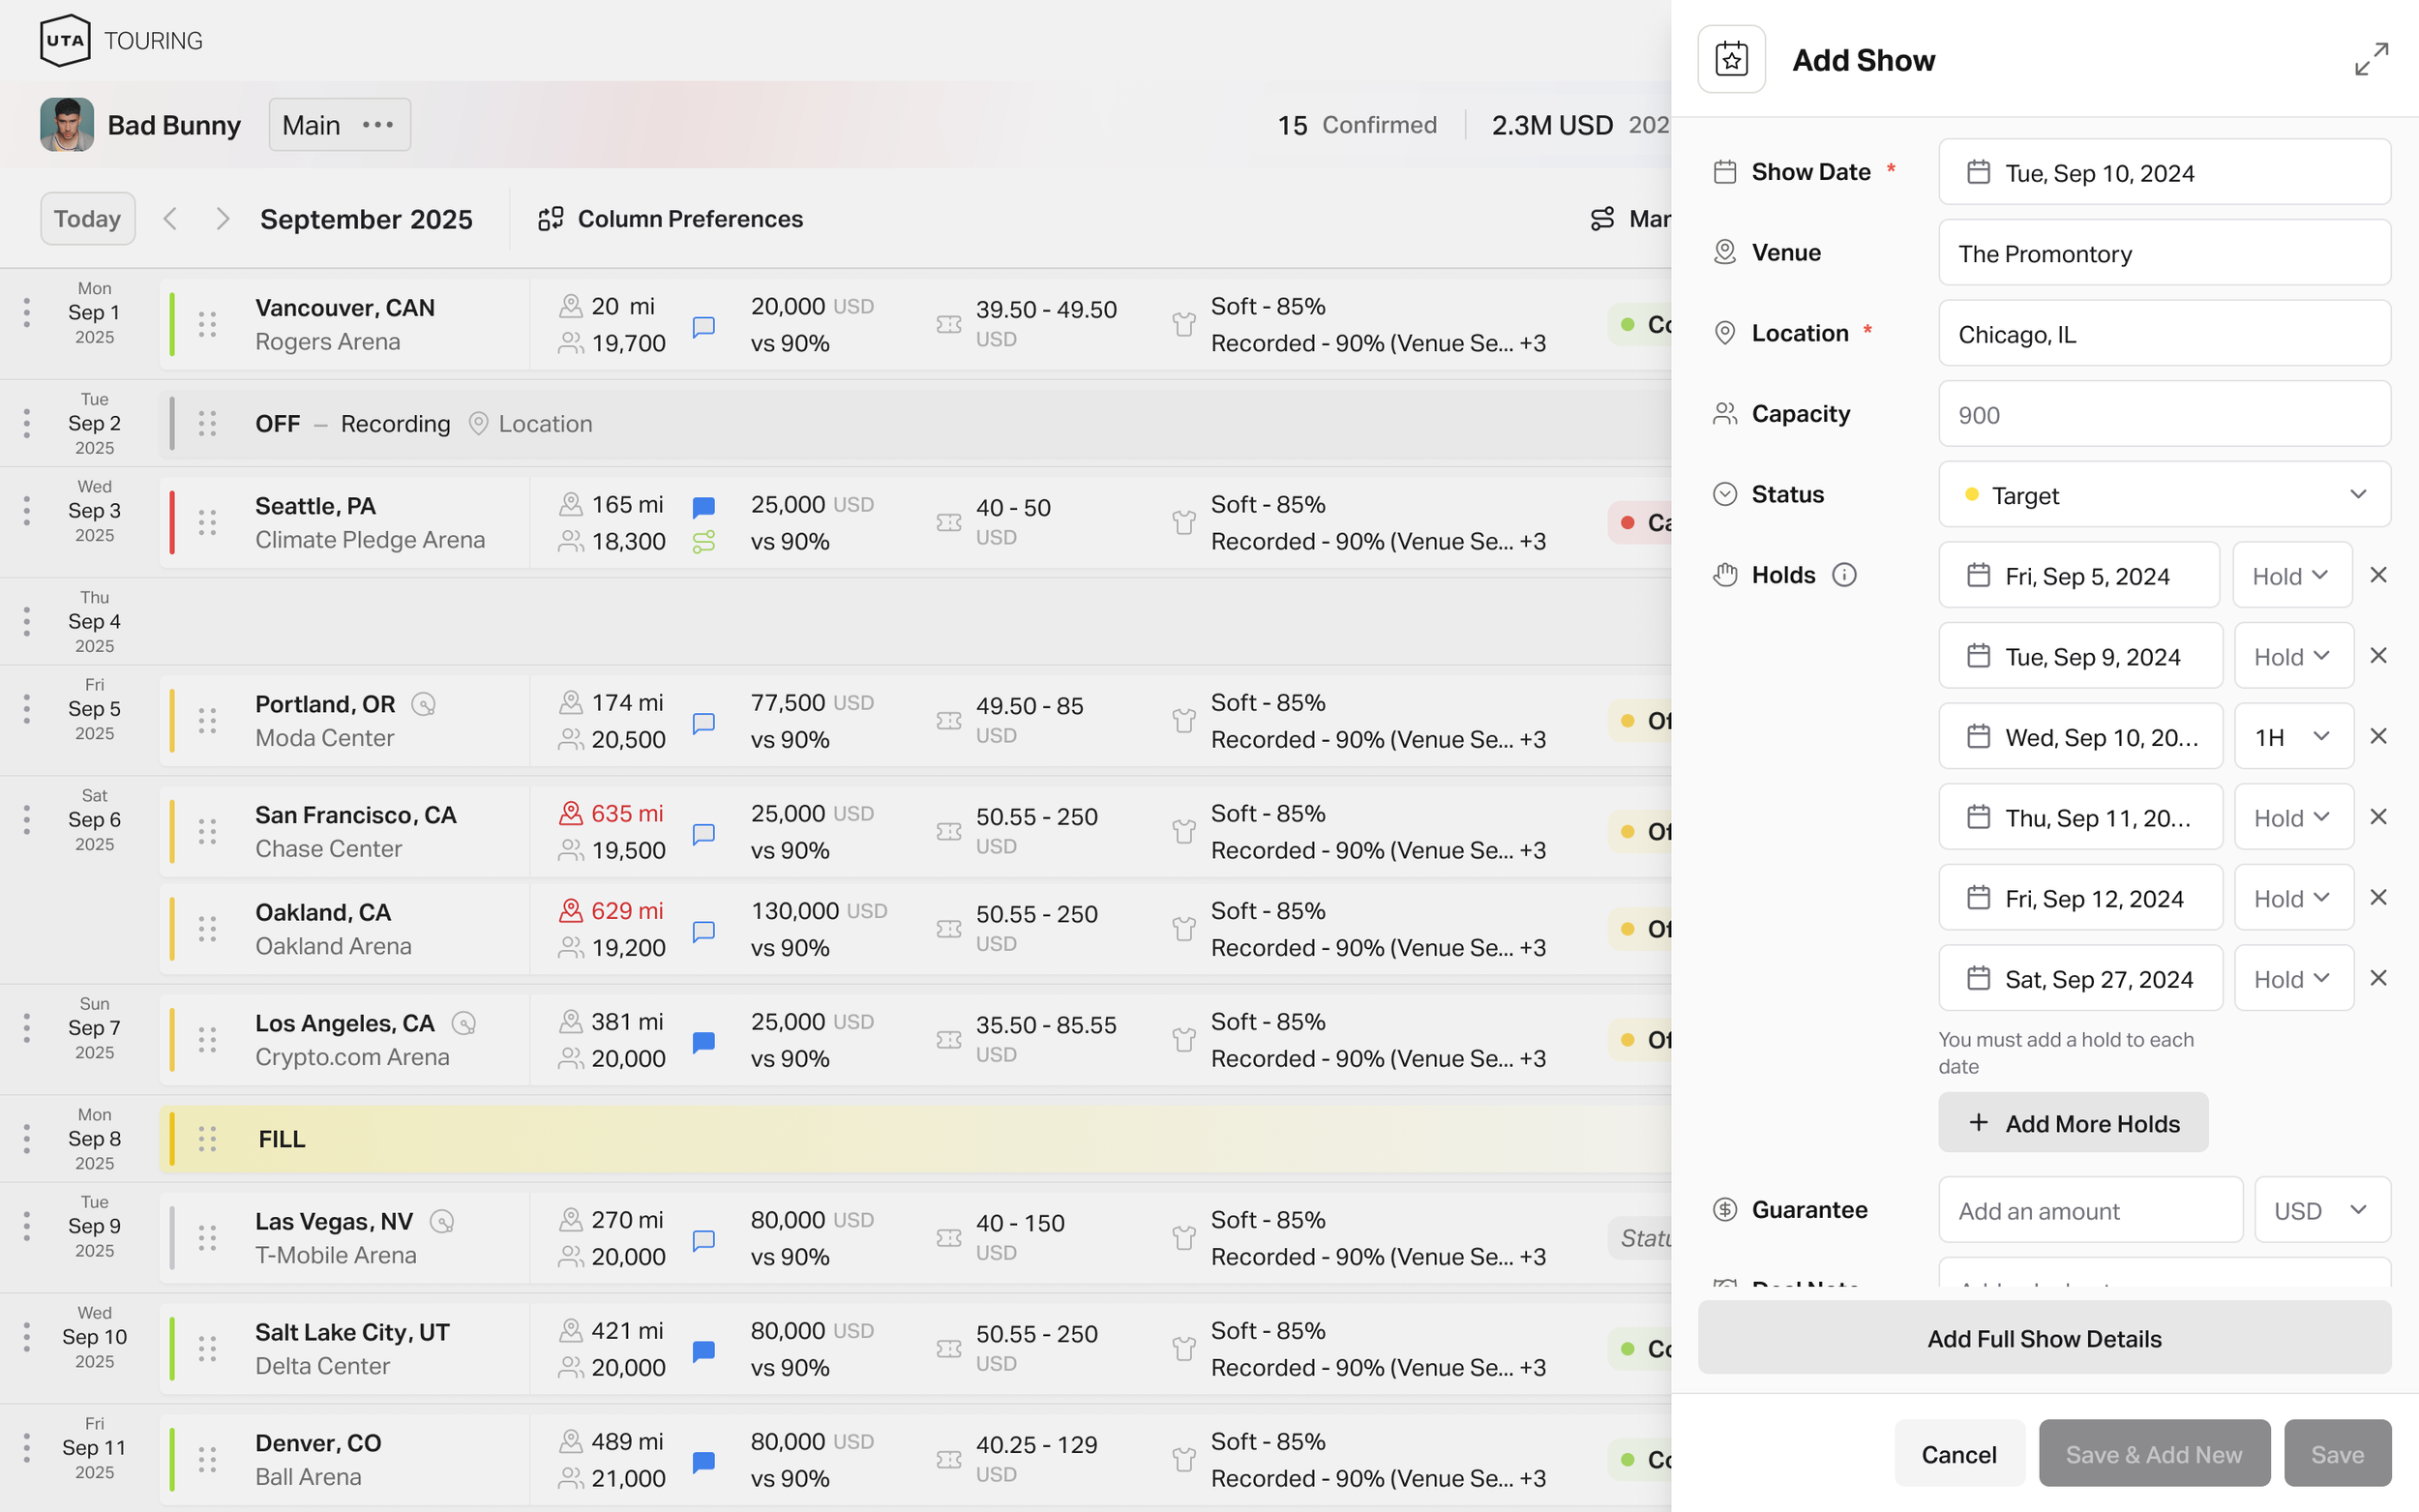Go to the next month with the right arrow

(223, 219)
